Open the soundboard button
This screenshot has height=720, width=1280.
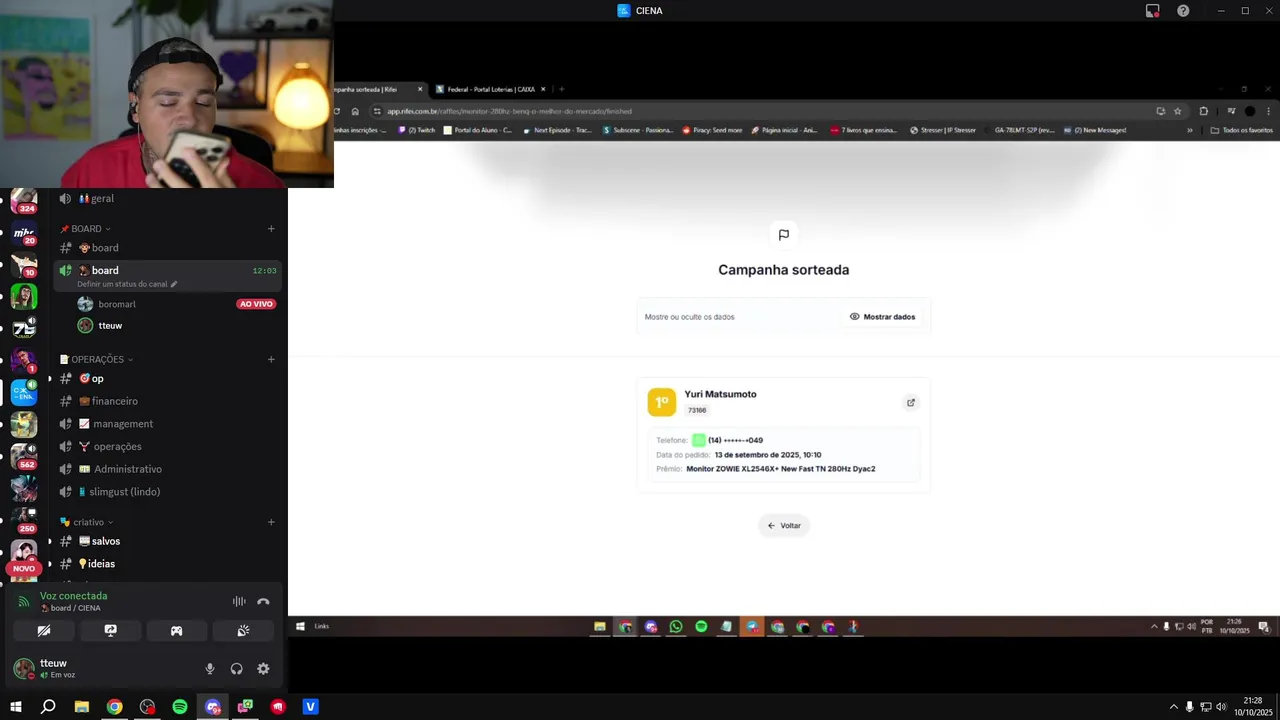[243, 631]
